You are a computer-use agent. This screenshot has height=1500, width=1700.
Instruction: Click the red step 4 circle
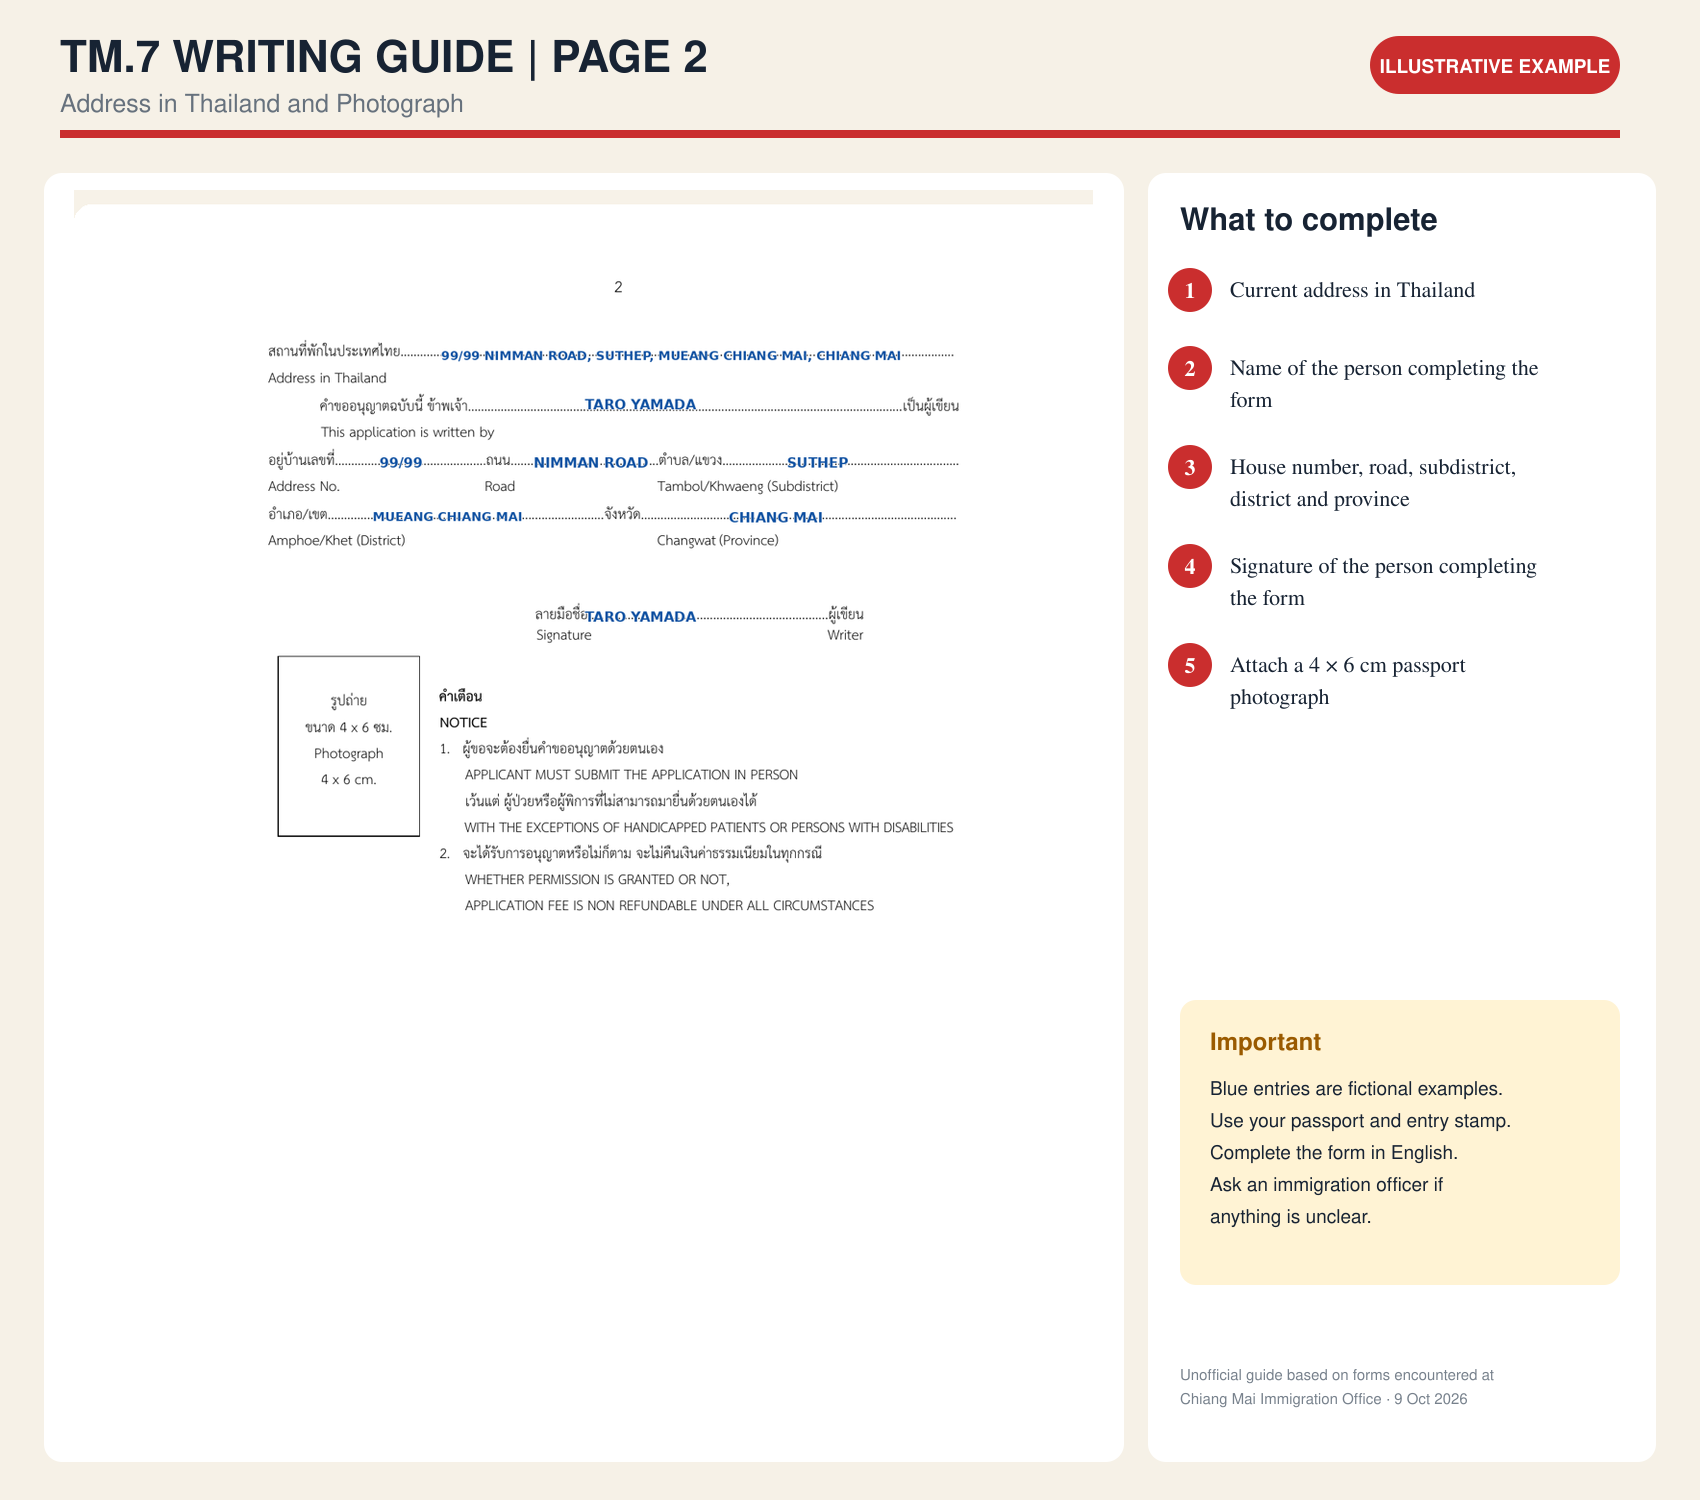(x=1190, y=566)
